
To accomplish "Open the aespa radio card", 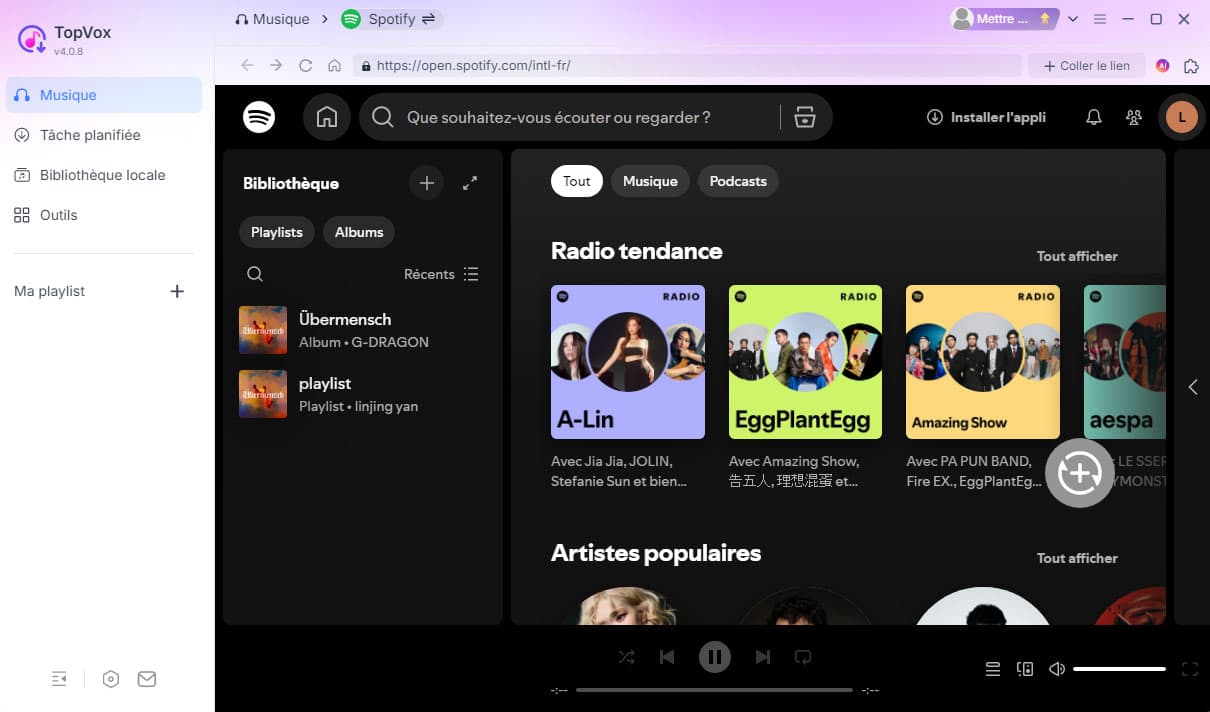I will tap(1125, 362).
